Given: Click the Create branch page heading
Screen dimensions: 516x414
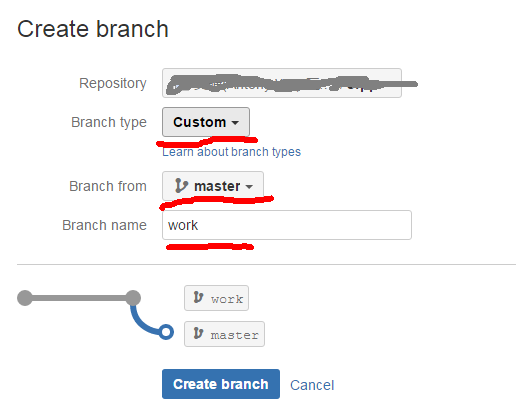Looking at the screenshot, I should [x=93, y=29].
